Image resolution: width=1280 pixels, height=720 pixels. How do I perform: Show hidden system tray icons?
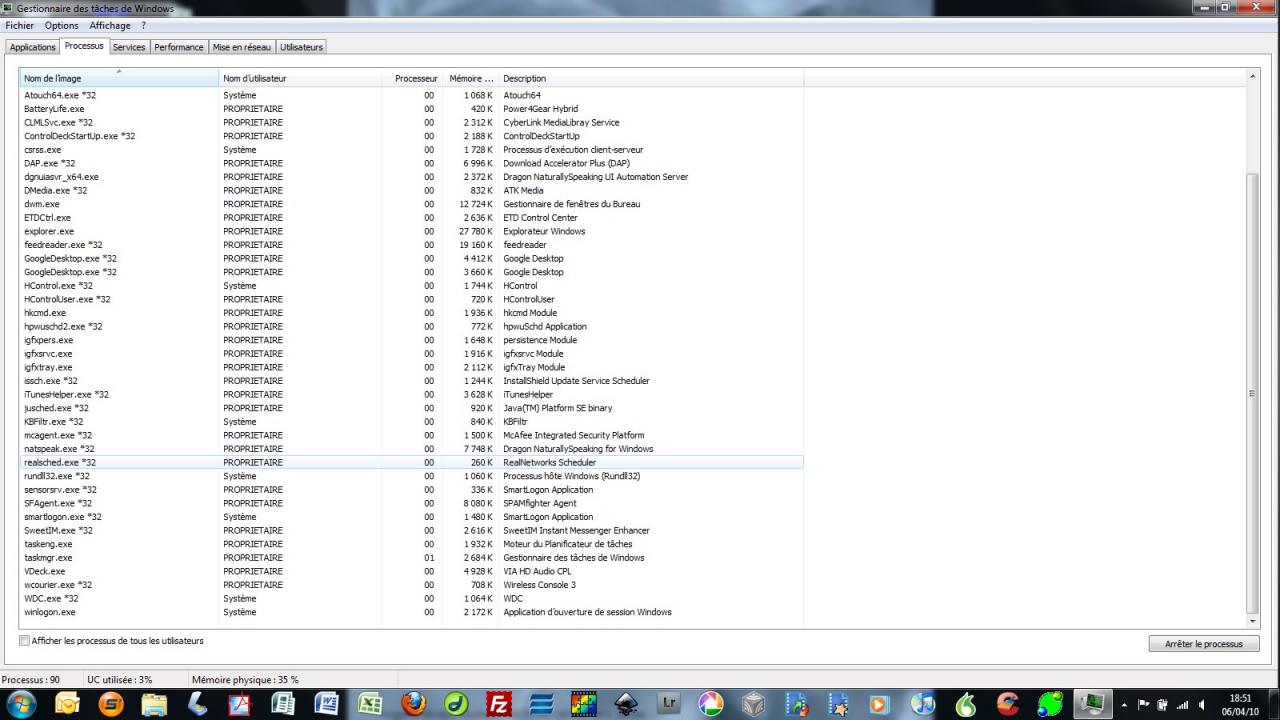tap(1125, 704)
